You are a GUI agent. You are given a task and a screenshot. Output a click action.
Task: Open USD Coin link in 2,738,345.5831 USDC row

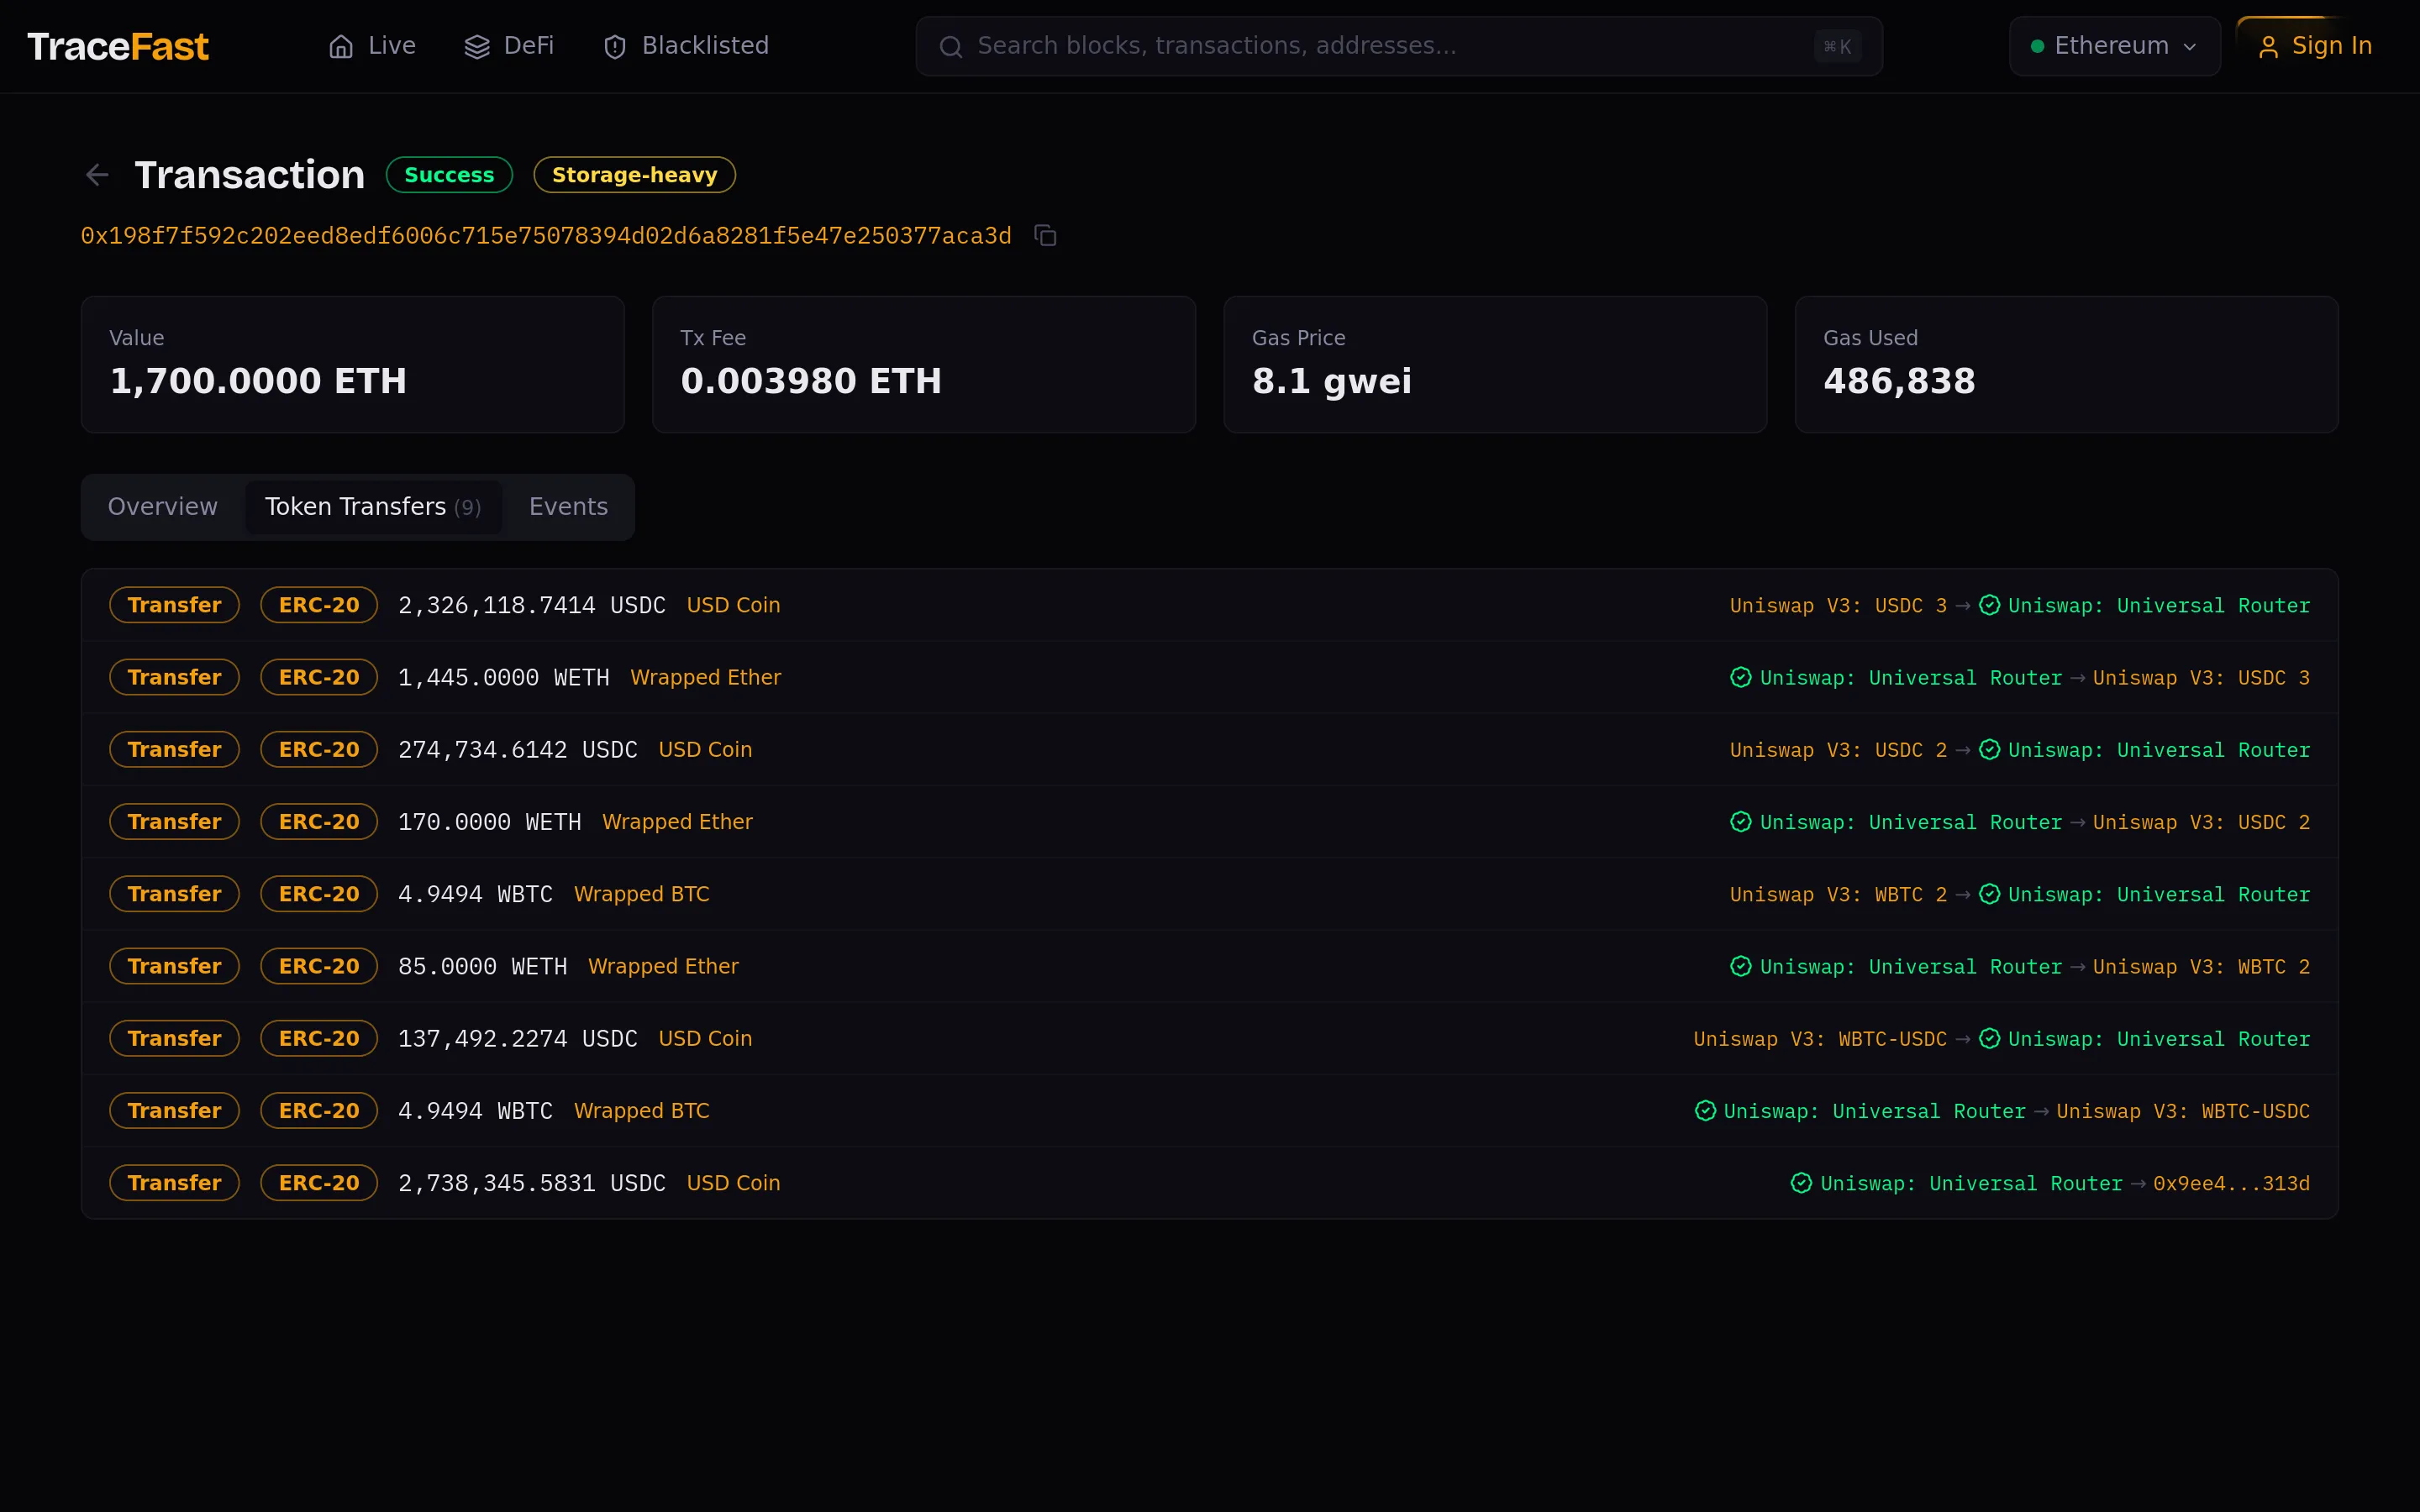[x=733, y=1183]
